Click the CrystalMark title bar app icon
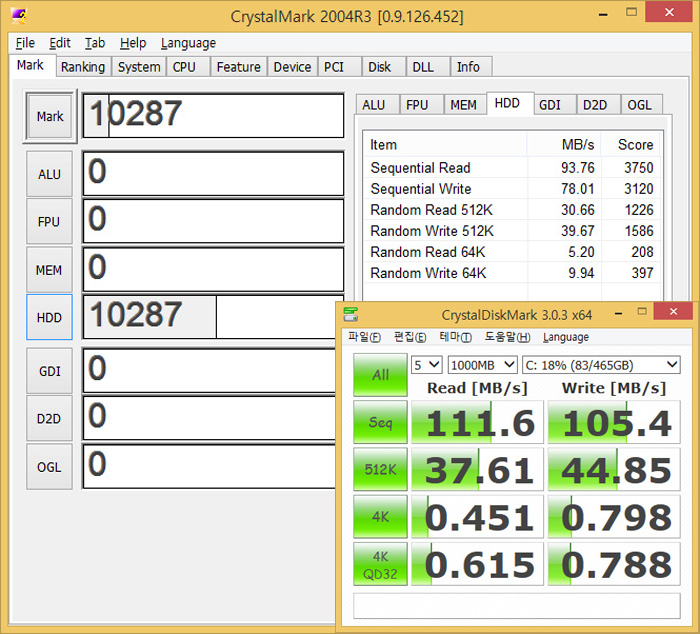 click(x=18, y=17)
